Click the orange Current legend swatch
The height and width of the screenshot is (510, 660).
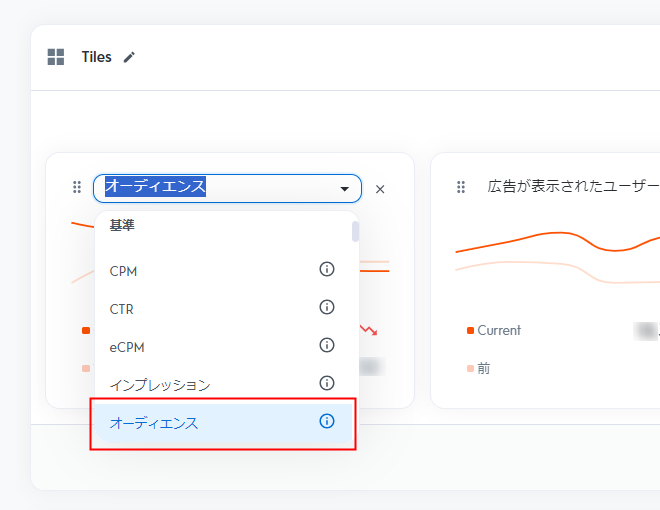click(470, 331)
